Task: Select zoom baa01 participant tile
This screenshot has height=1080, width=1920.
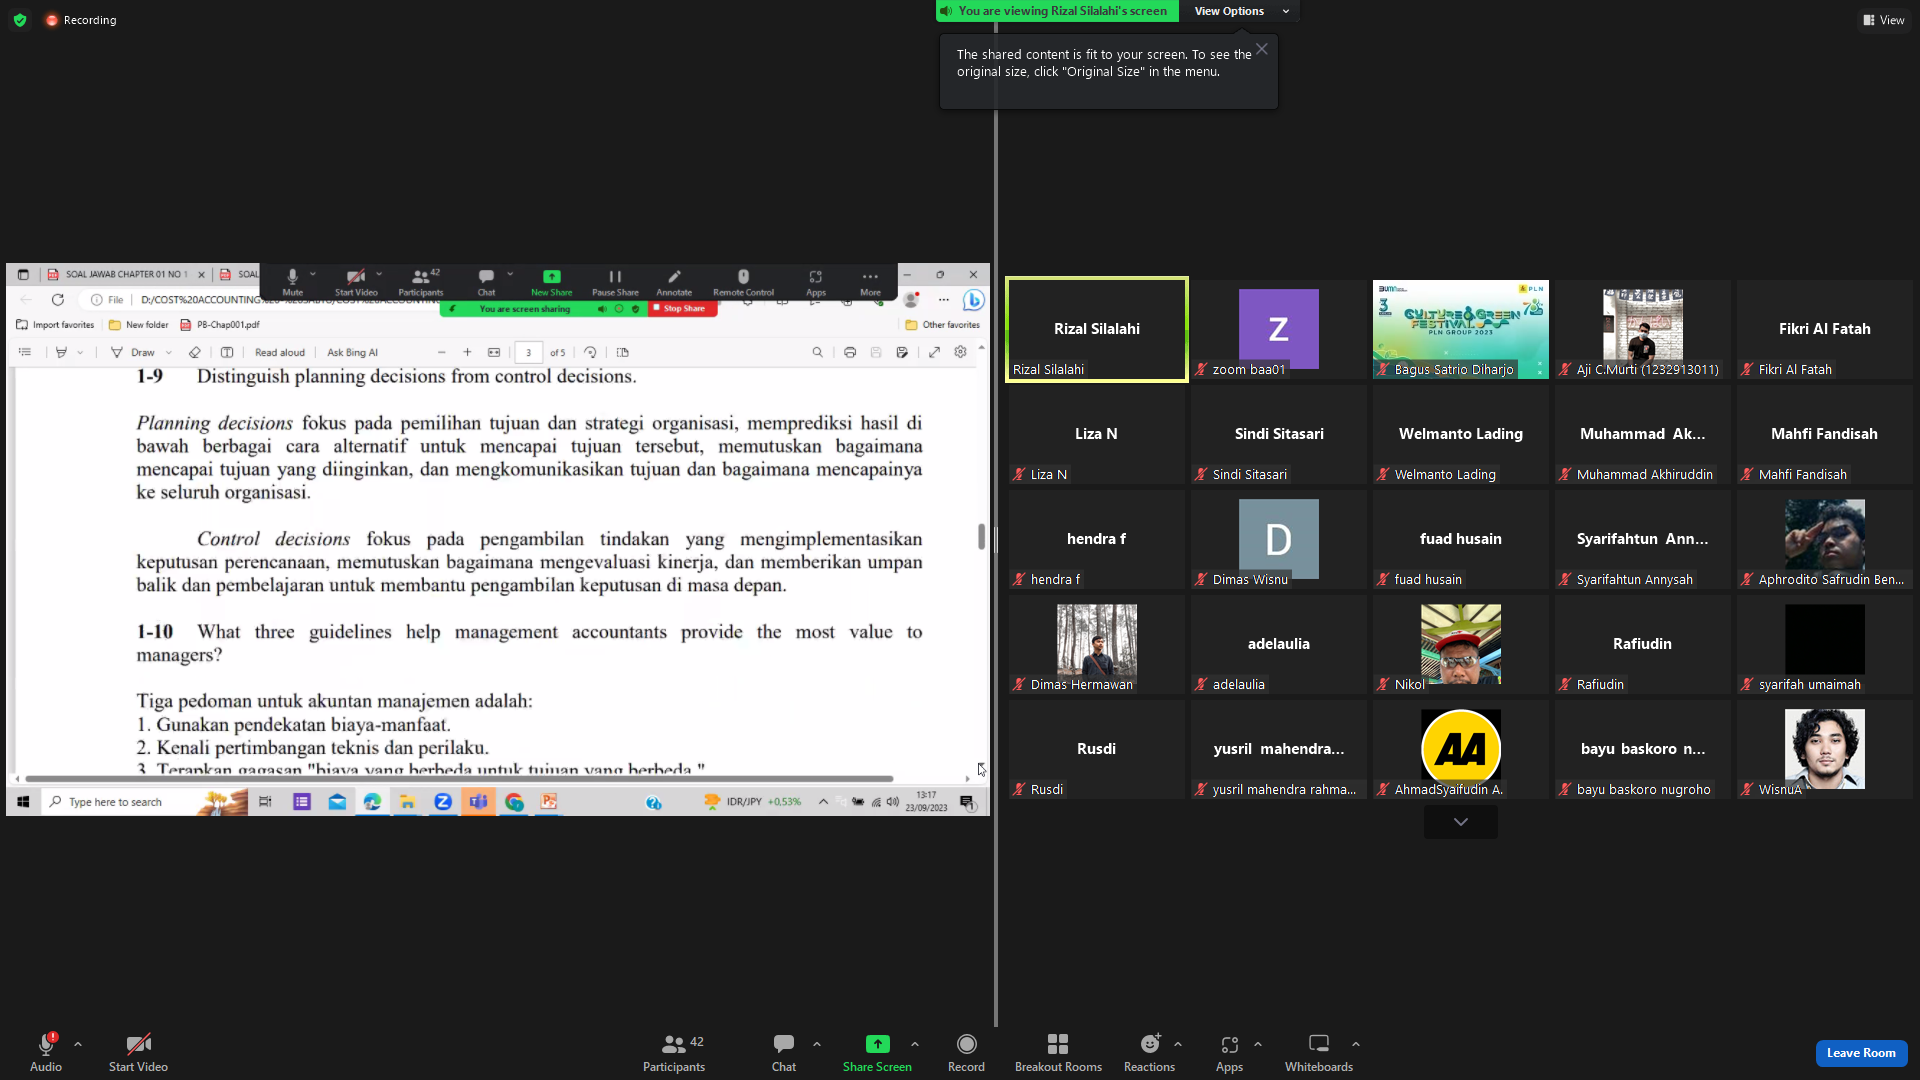Action: pyautogui.click(x=1279, y=329)
